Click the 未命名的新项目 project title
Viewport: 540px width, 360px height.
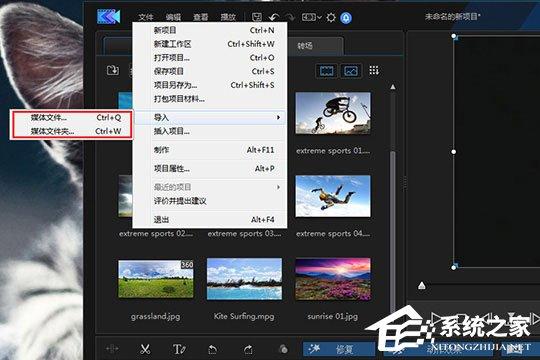pyautogui.click(x=453, y=17)
